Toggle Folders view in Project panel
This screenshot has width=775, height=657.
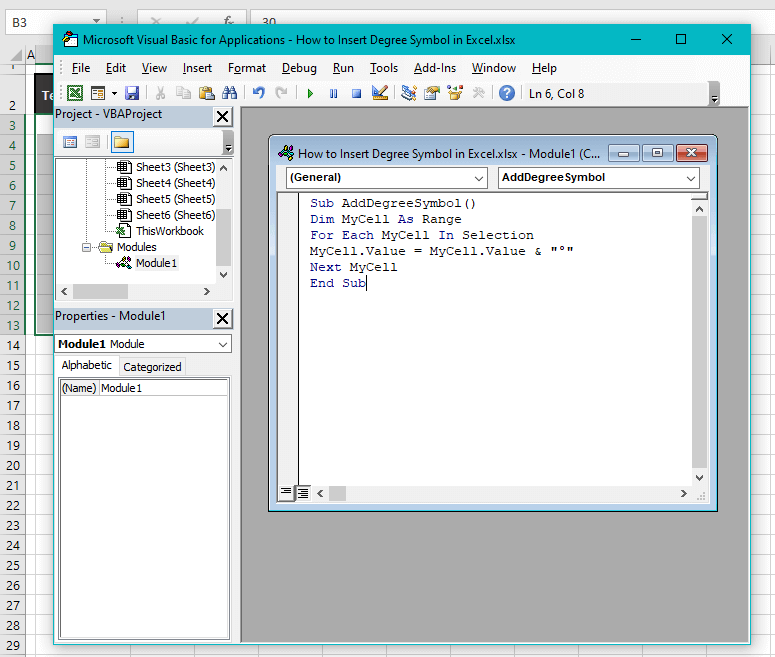pyautogui.click(x=122, y=142)
